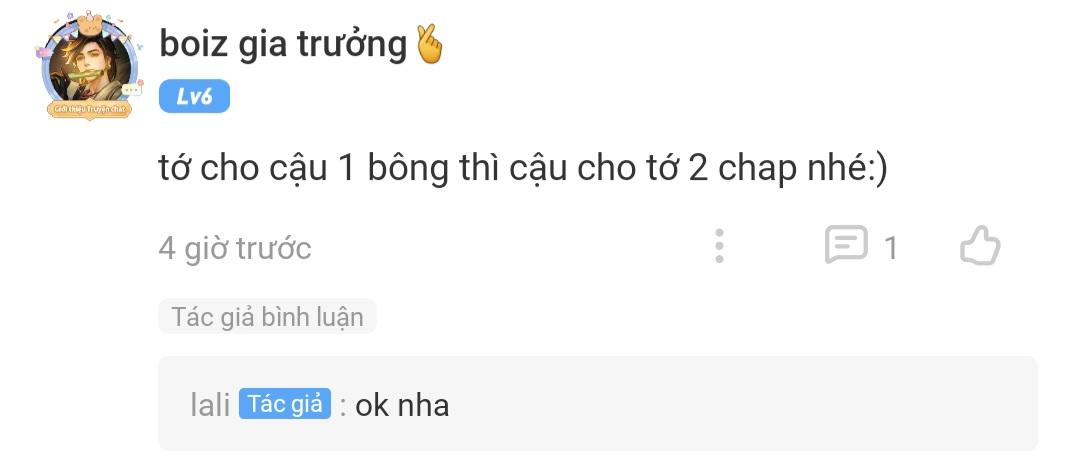Click the blue Tác giả badge
This screenshot has width=1080, height=469.
tap(285, 404)
